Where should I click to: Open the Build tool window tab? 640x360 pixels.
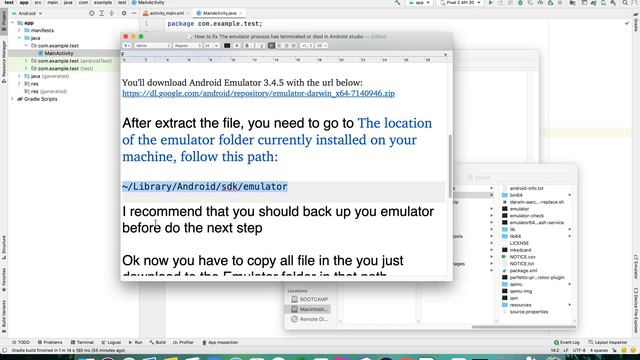158,342
